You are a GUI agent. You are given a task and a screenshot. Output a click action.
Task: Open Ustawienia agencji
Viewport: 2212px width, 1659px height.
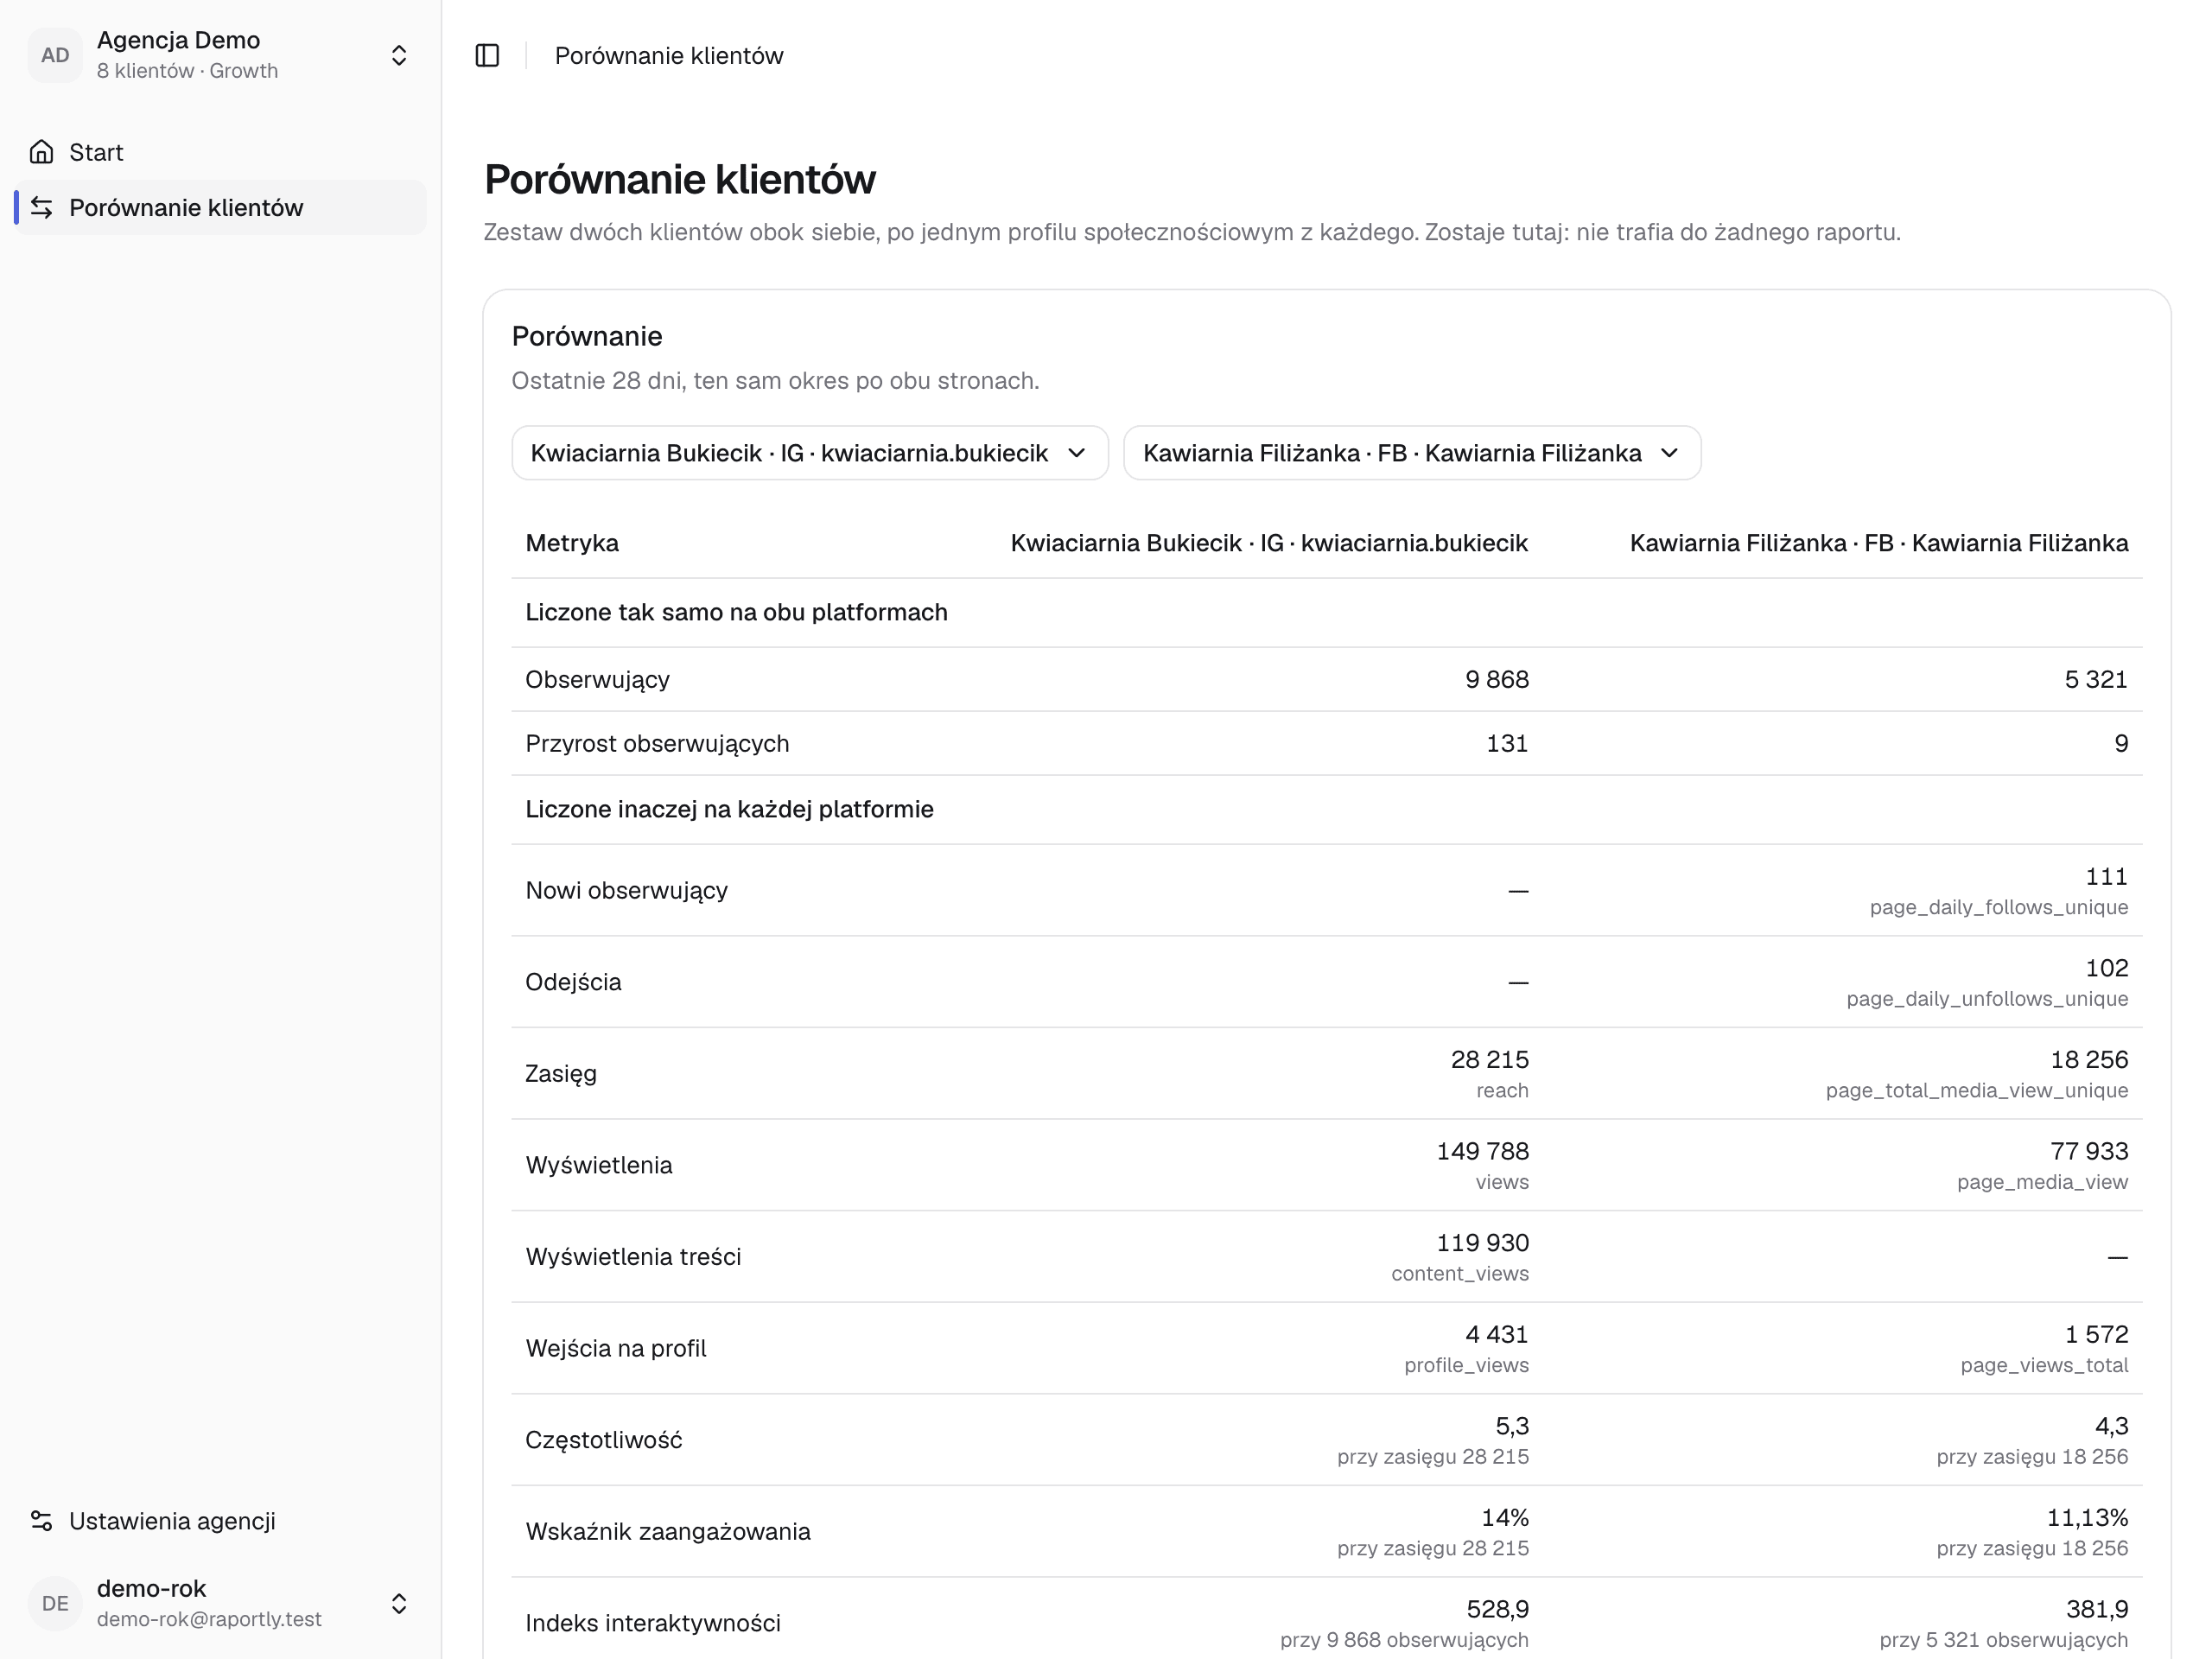220,1520
